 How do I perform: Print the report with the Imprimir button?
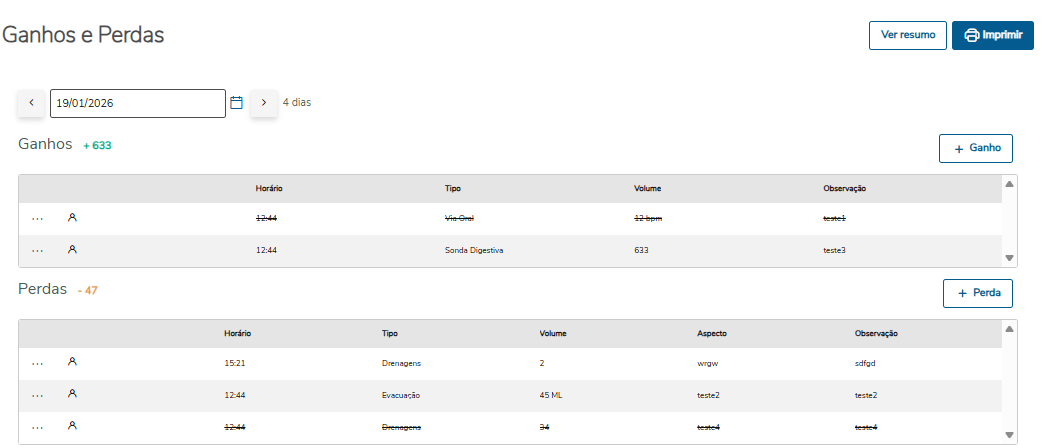point(993,35)
